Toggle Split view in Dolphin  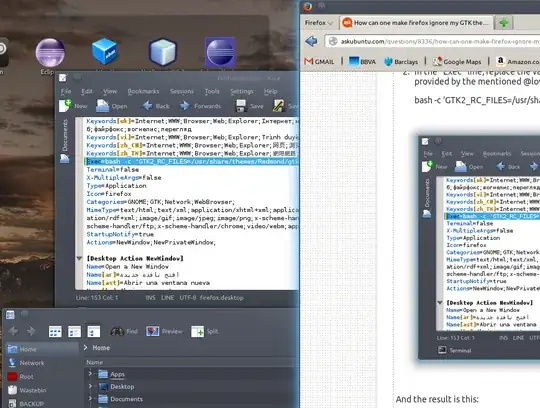point(205,331)
